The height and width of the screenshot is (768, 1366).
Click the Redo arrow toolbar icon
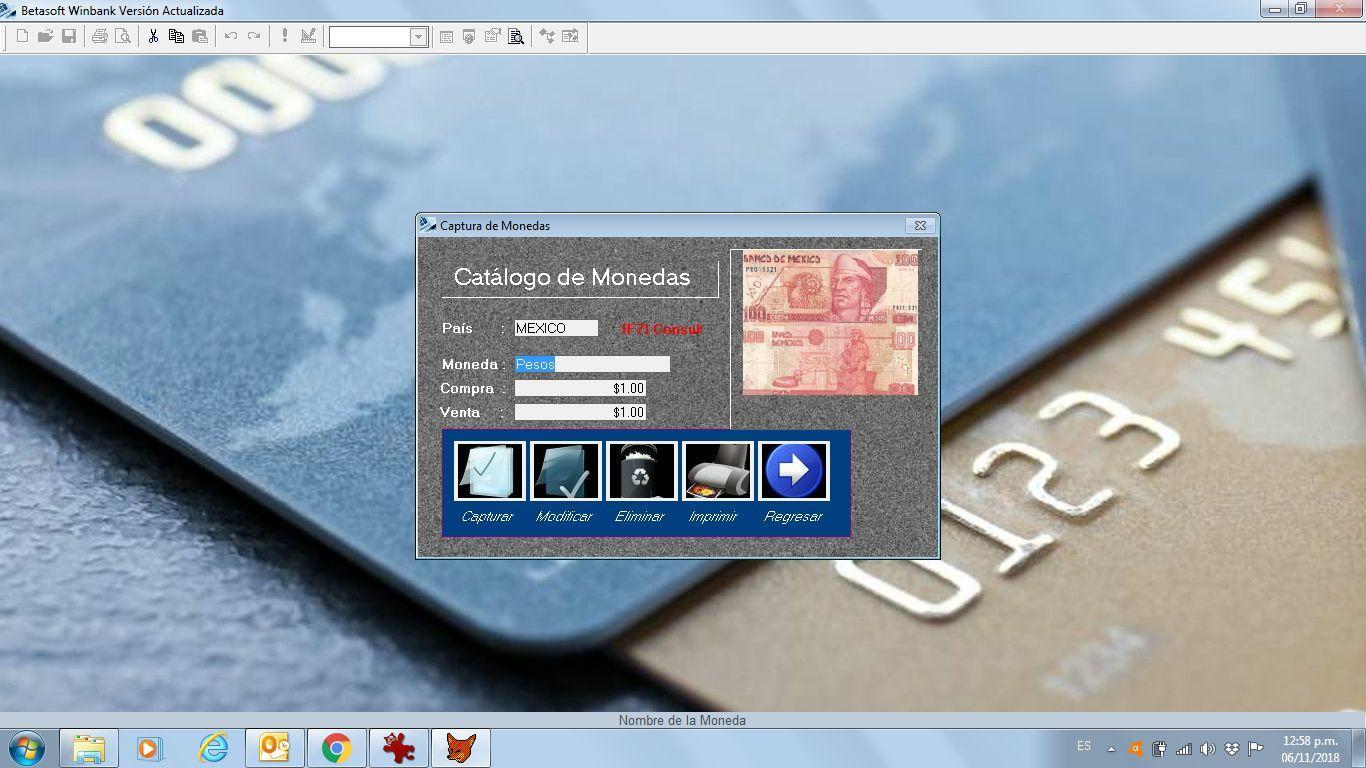(x=254, y=36)
